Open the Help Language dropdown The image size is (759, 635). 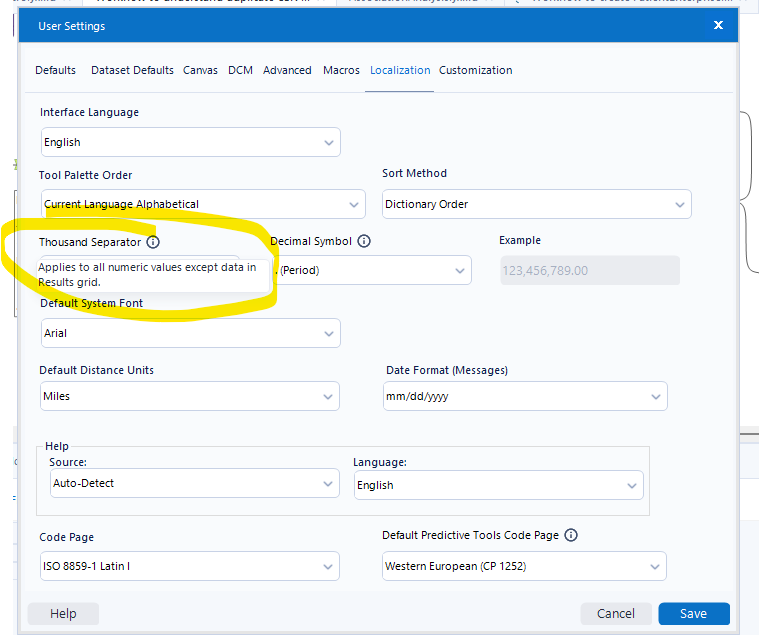(x=499, y=485)
